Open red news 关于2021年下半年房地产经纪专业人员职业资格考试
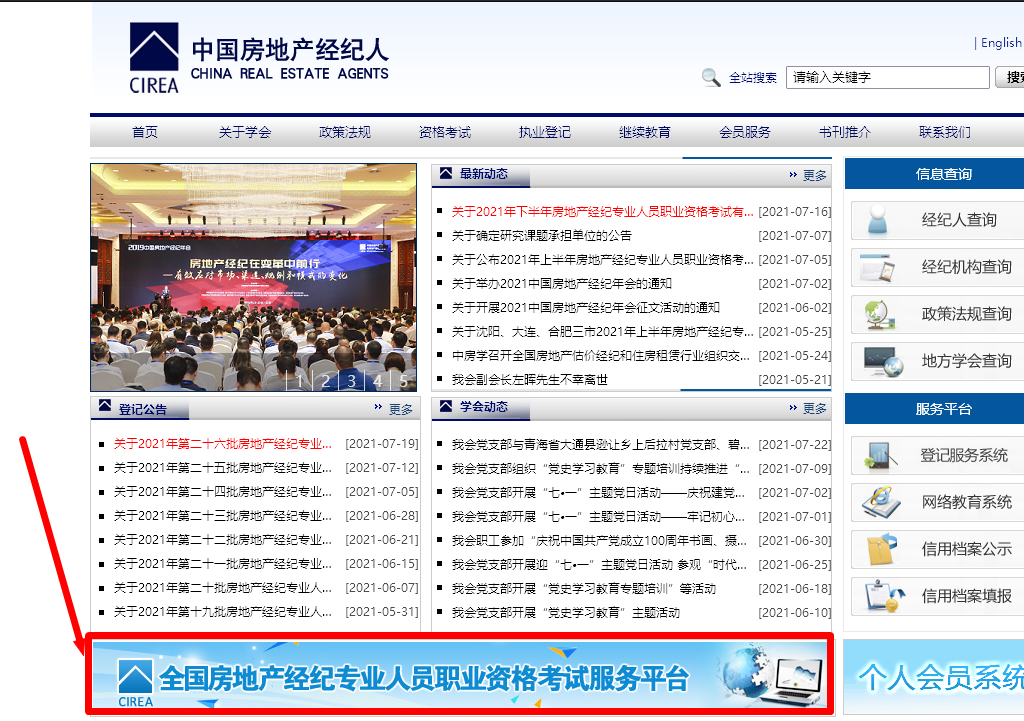The image size is (1024, 721). [602, 212]
